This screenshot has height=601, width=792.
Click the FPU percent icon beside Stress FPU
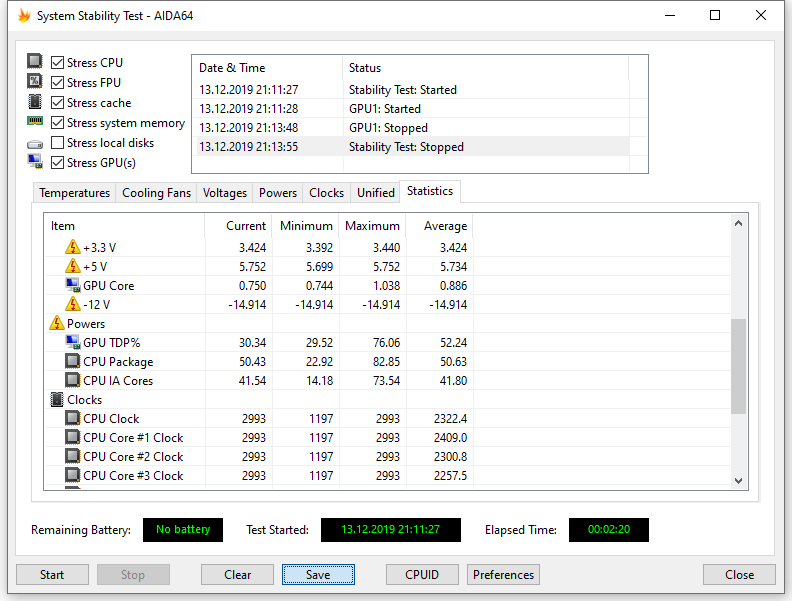(35, 81)
